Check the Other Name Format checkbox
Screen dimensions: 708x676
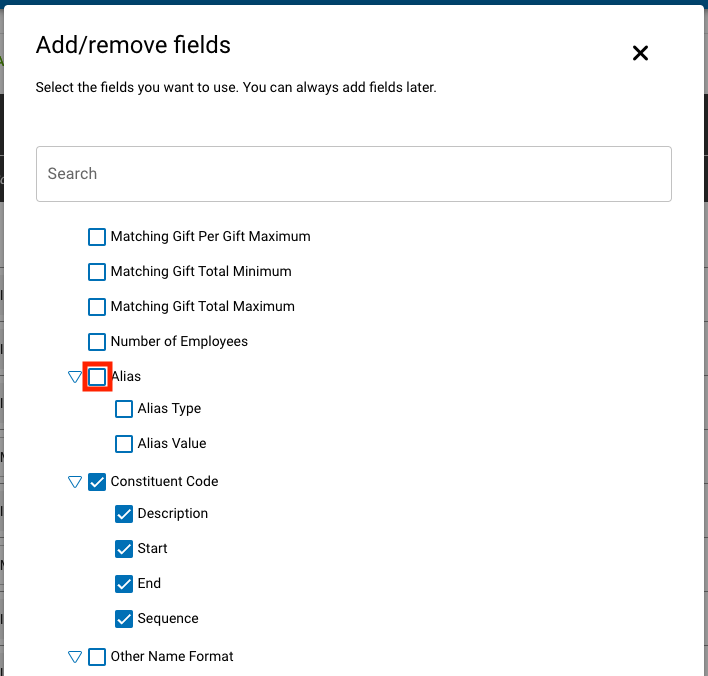click(97, 657)
